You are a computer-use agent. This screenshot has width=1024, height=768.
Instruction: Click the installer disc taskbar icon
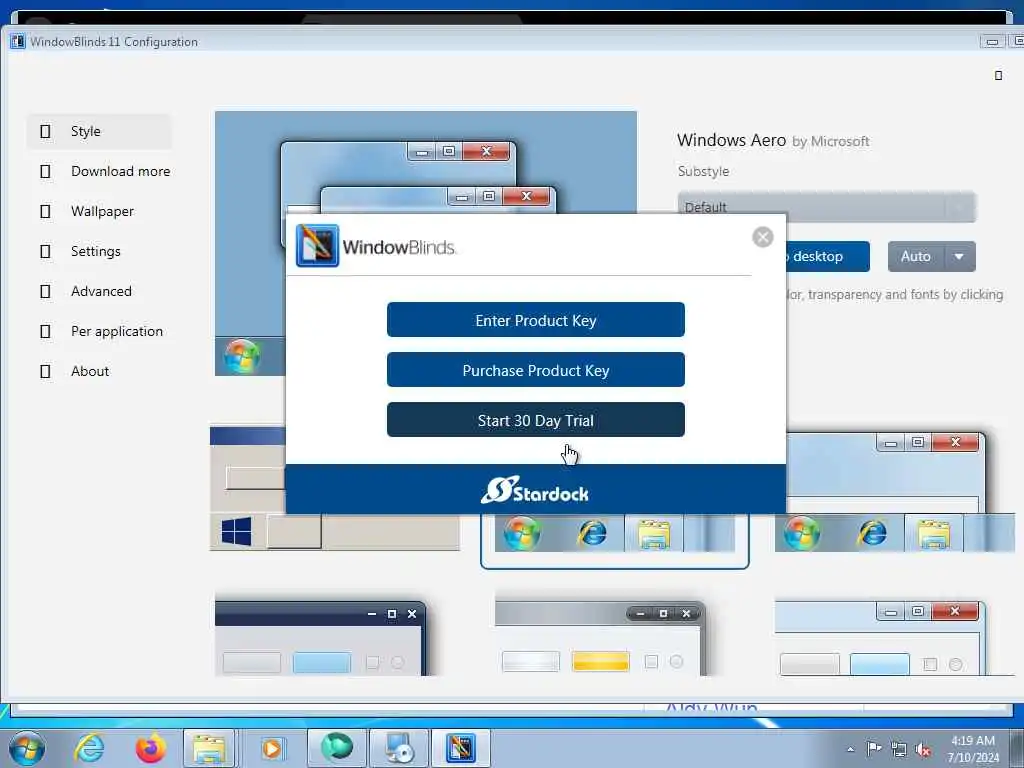(399, 748)
